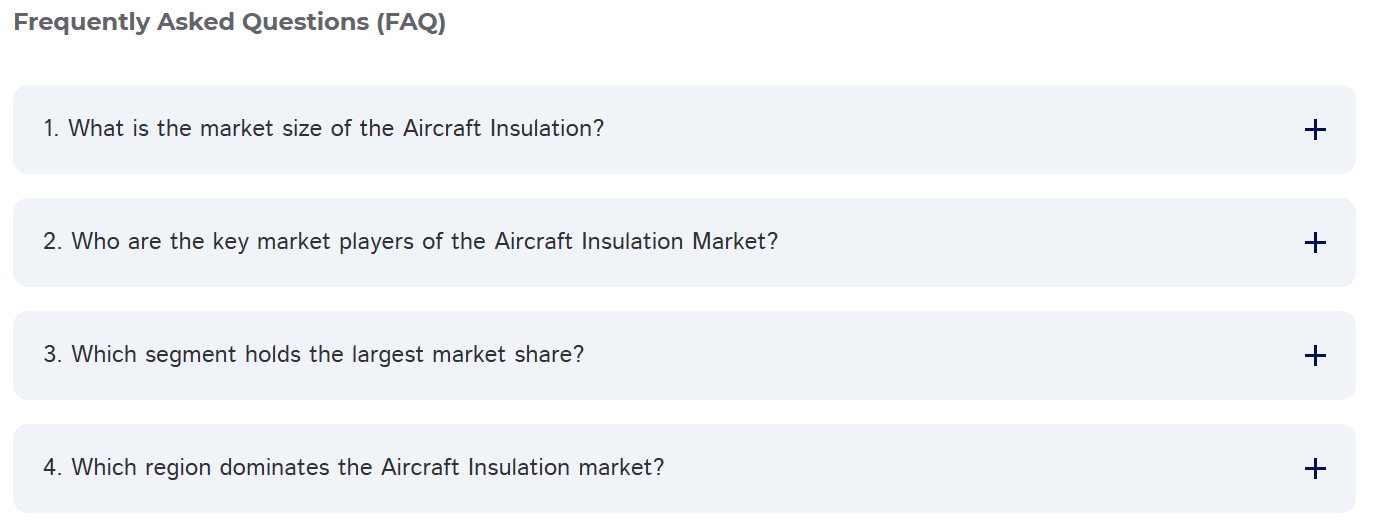1375x532 pixels.
Task: Click the plus icon for question 4
Action: click(x=1315, y=468)
